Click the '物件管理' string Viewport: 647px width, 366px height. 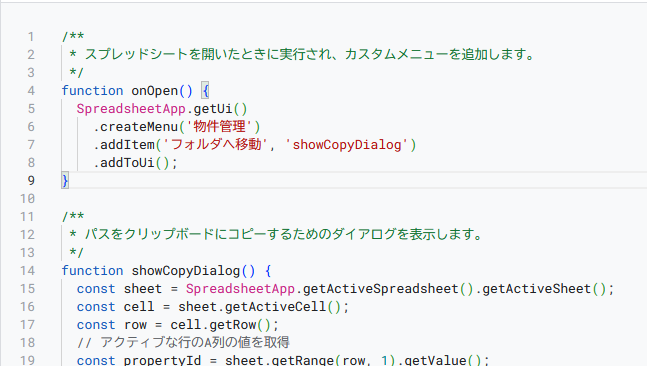point(220,127)
